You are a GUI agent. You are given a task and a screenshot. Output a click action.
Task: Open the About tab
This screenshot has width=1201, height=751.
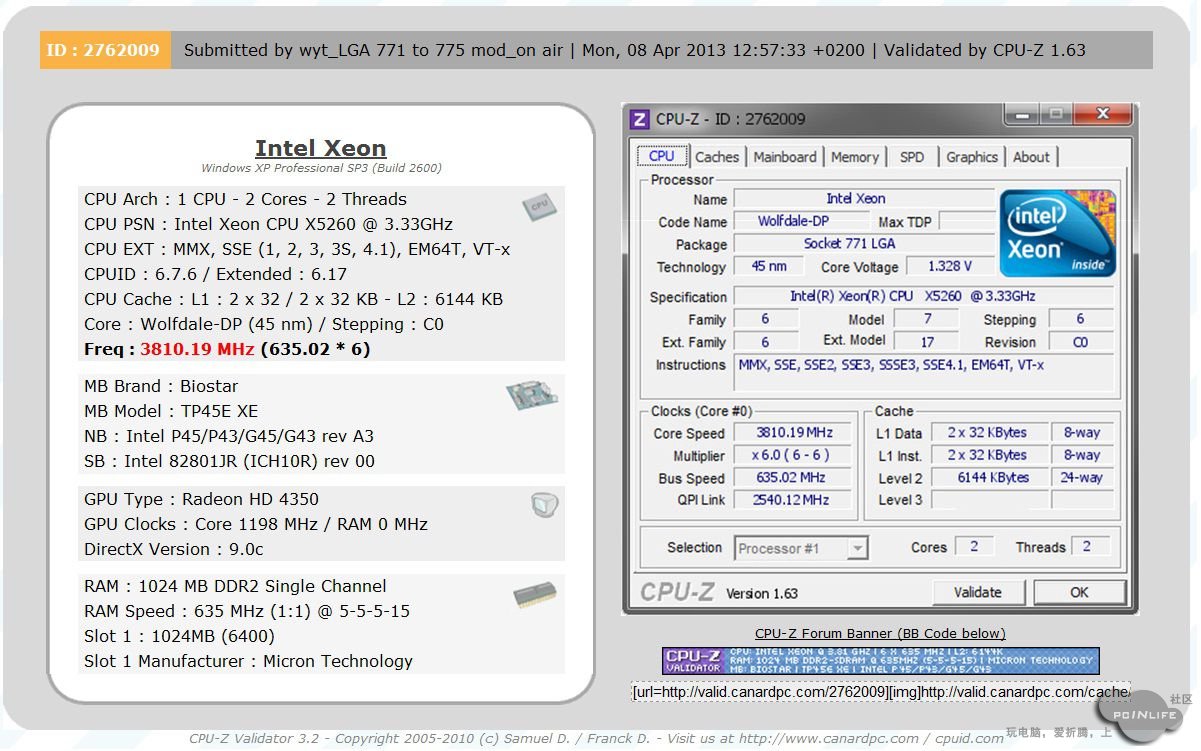pos(1031,157)
